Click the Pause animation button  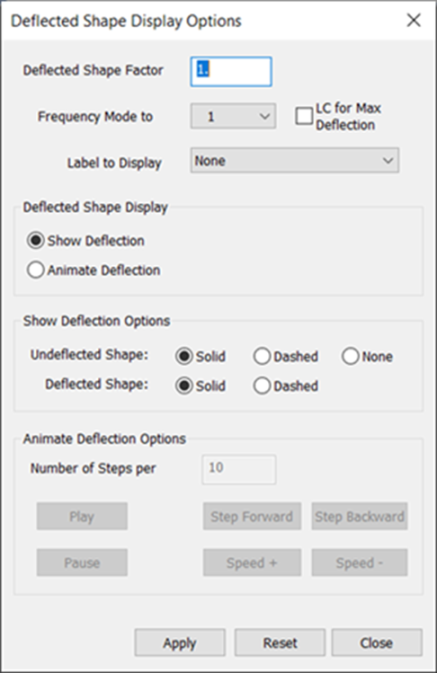[82, 562]
